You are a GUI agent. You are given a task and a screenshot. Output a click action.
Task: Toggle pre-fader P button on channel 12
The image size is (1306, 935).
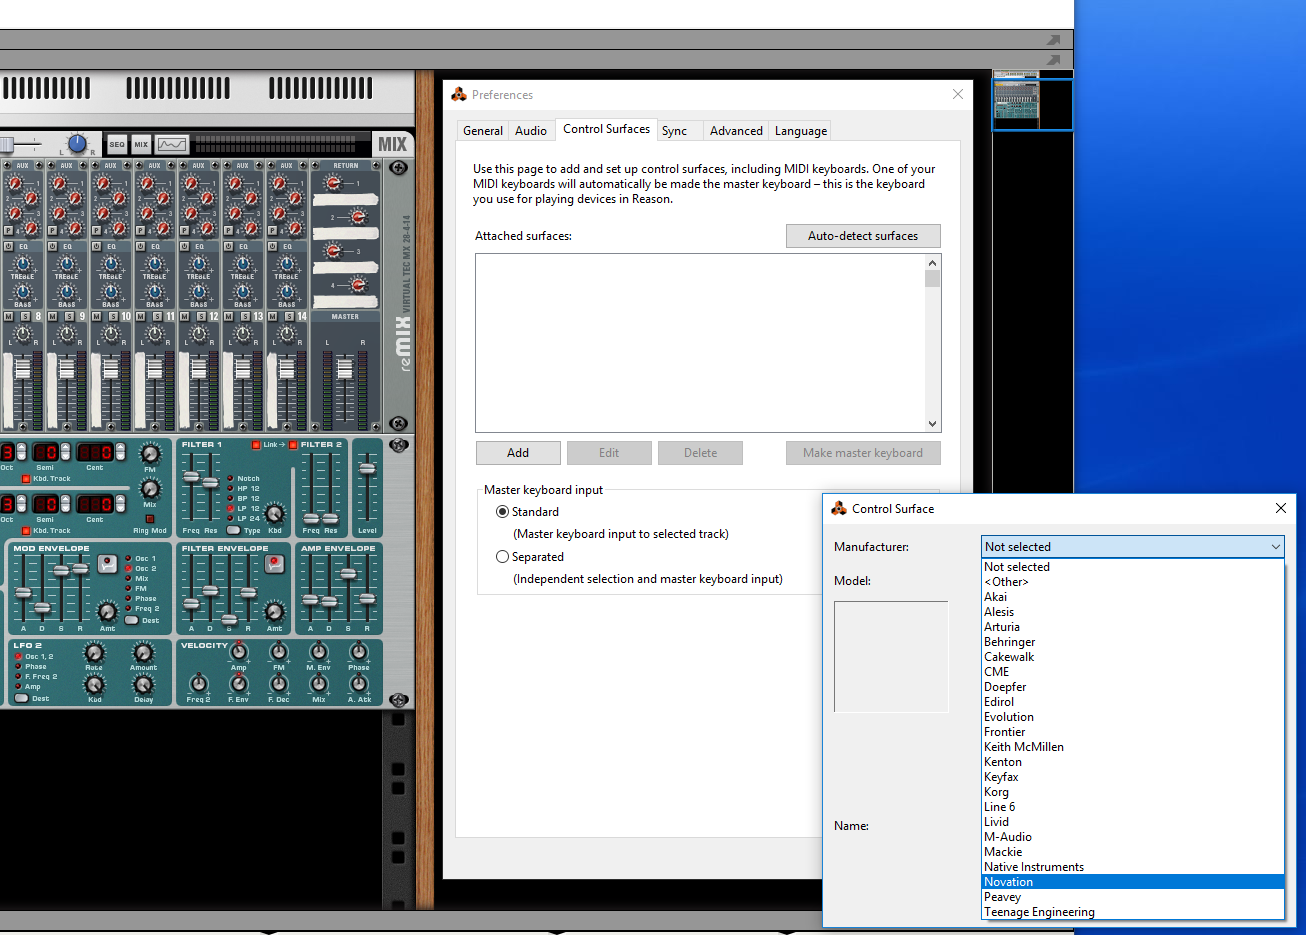(x=185, y=230)
